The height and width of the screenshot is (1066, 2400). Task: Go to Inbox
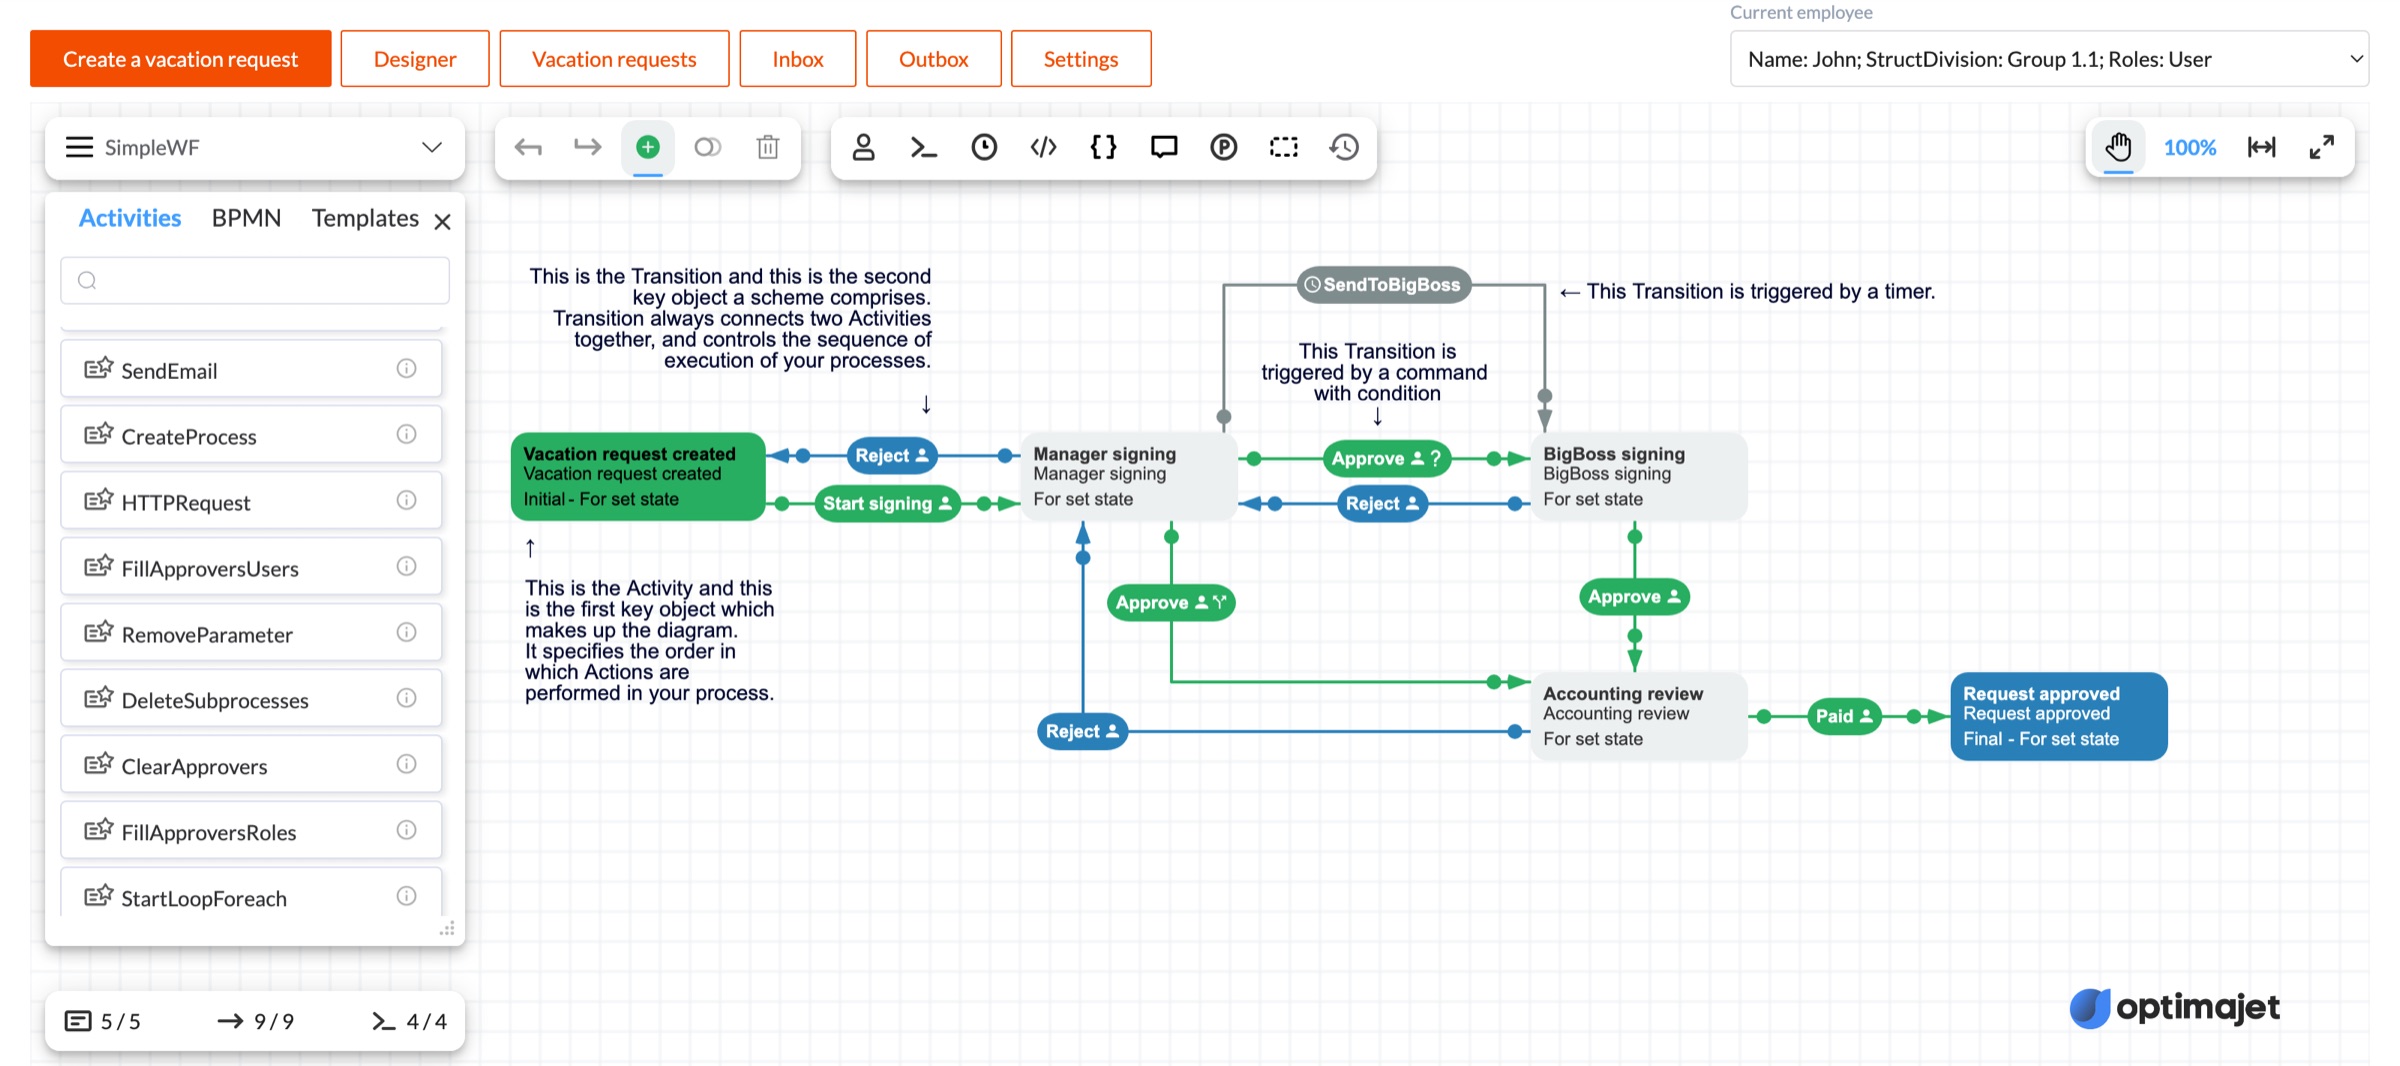(798, 59)
